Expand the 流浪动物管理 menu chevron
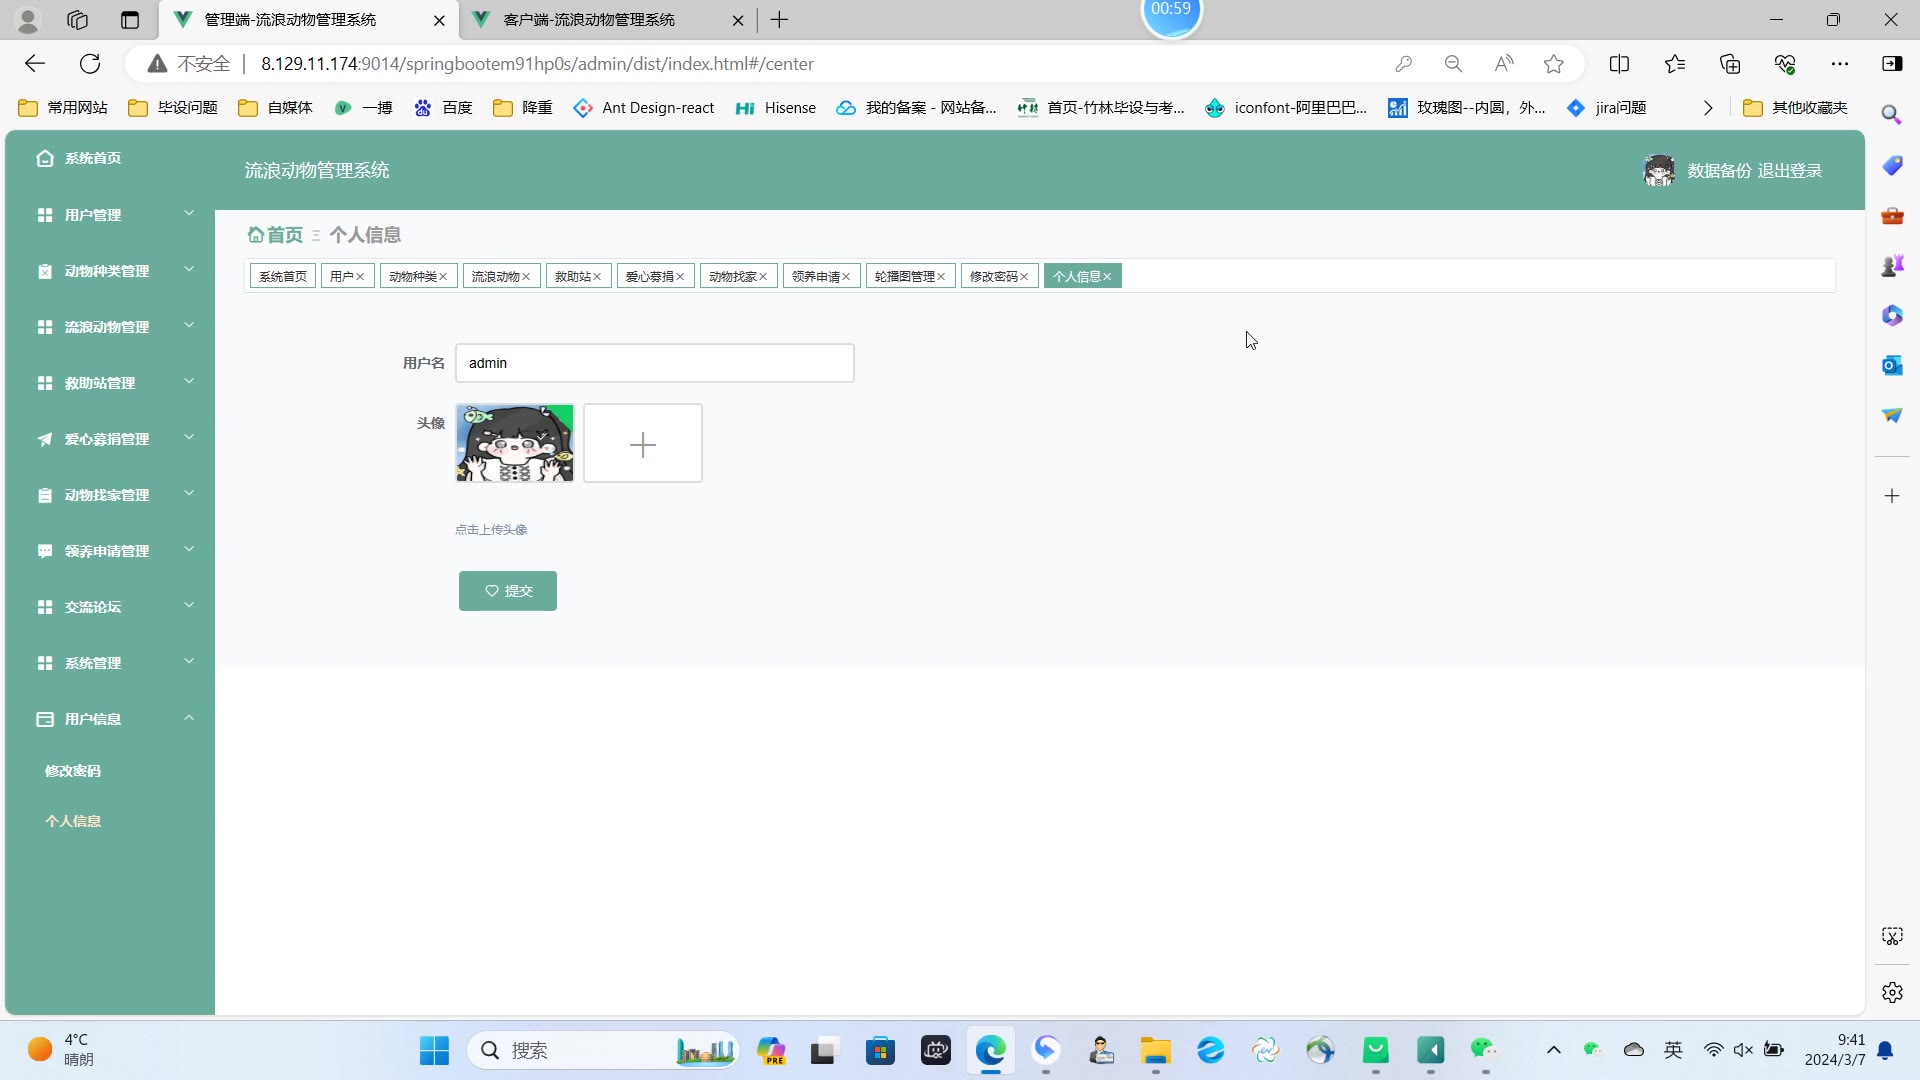The height and width of the screenshot is (1080, 1920). click(x=189, y=327)
